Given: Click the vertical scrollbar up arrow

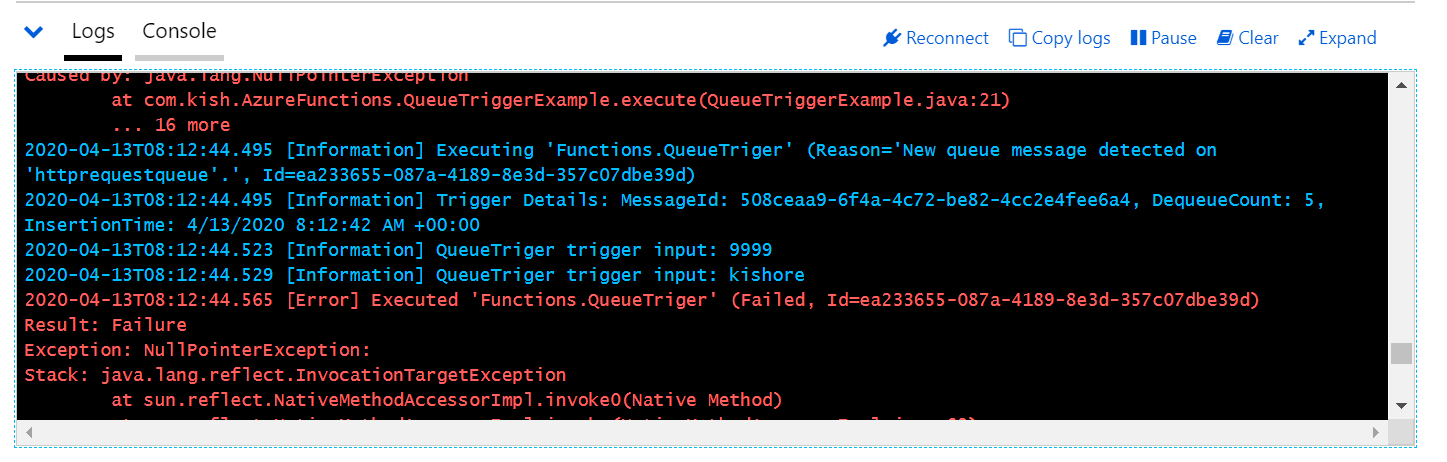Looking at the screenshot, I should (1401, 87).
